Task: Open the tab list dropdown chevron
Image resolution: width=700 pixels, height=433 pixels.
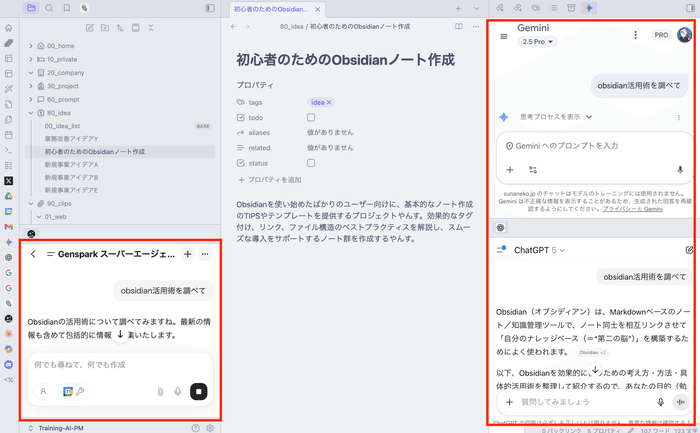Action: [x=476, y=8]
